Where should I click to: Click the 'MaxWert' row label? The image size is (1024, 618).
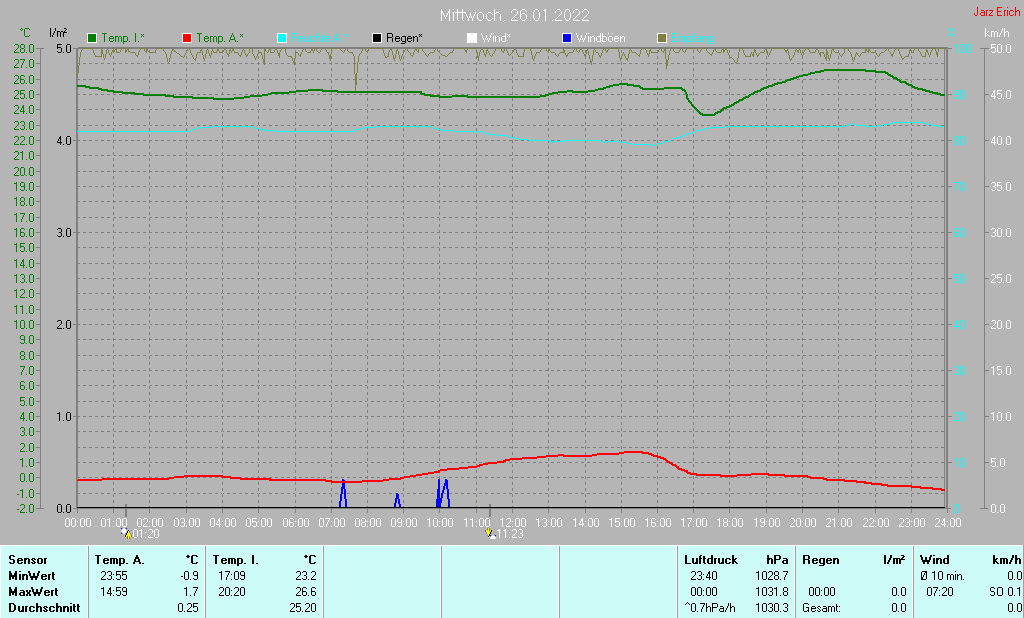click(x=33, y=592)
